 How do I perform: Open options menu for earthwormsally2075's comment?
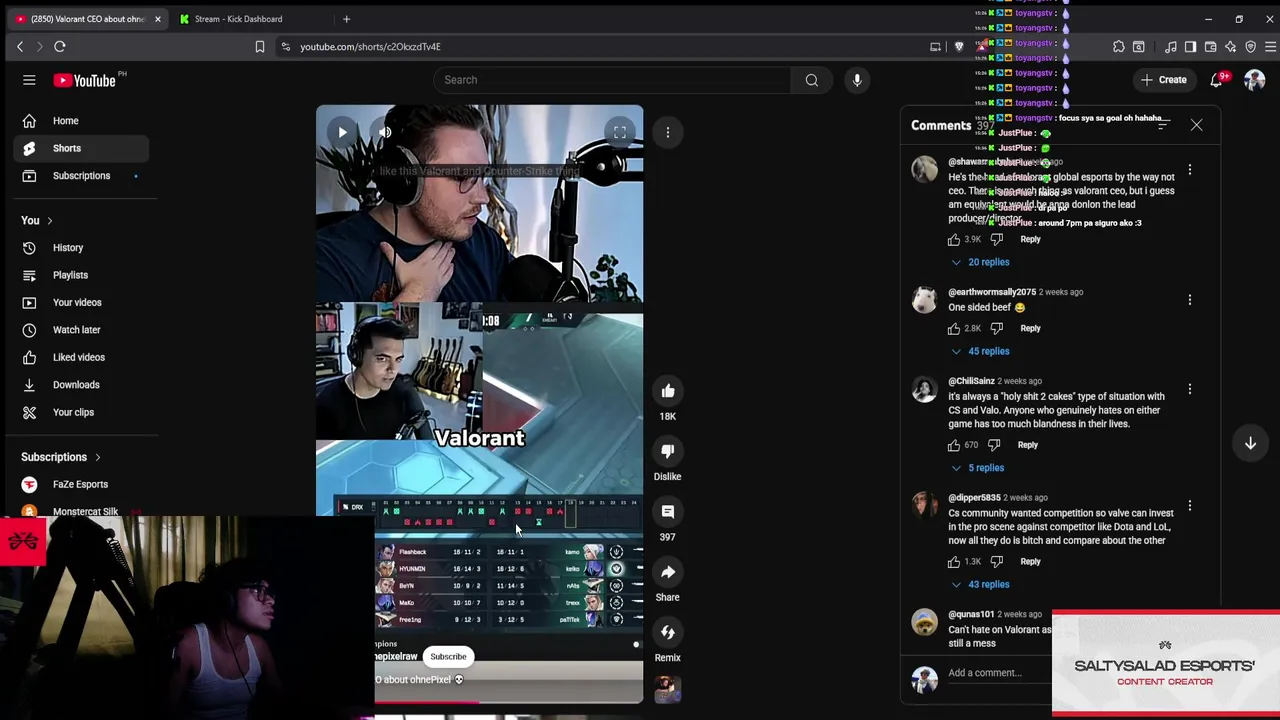click(x=1190, y=300)
